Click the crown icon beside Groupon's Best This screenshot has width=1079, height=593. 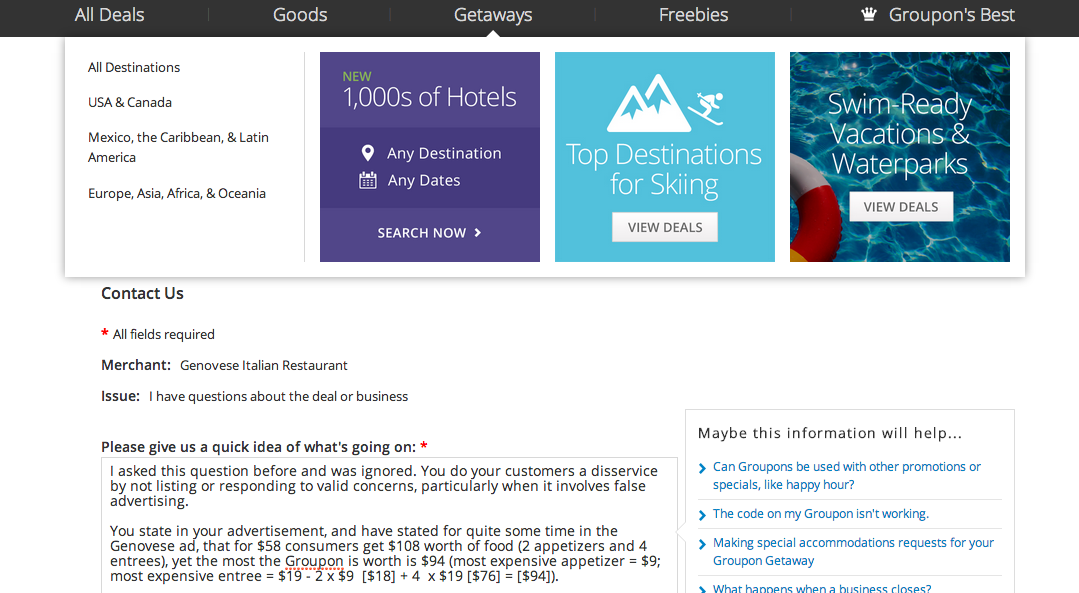(869, 14)
